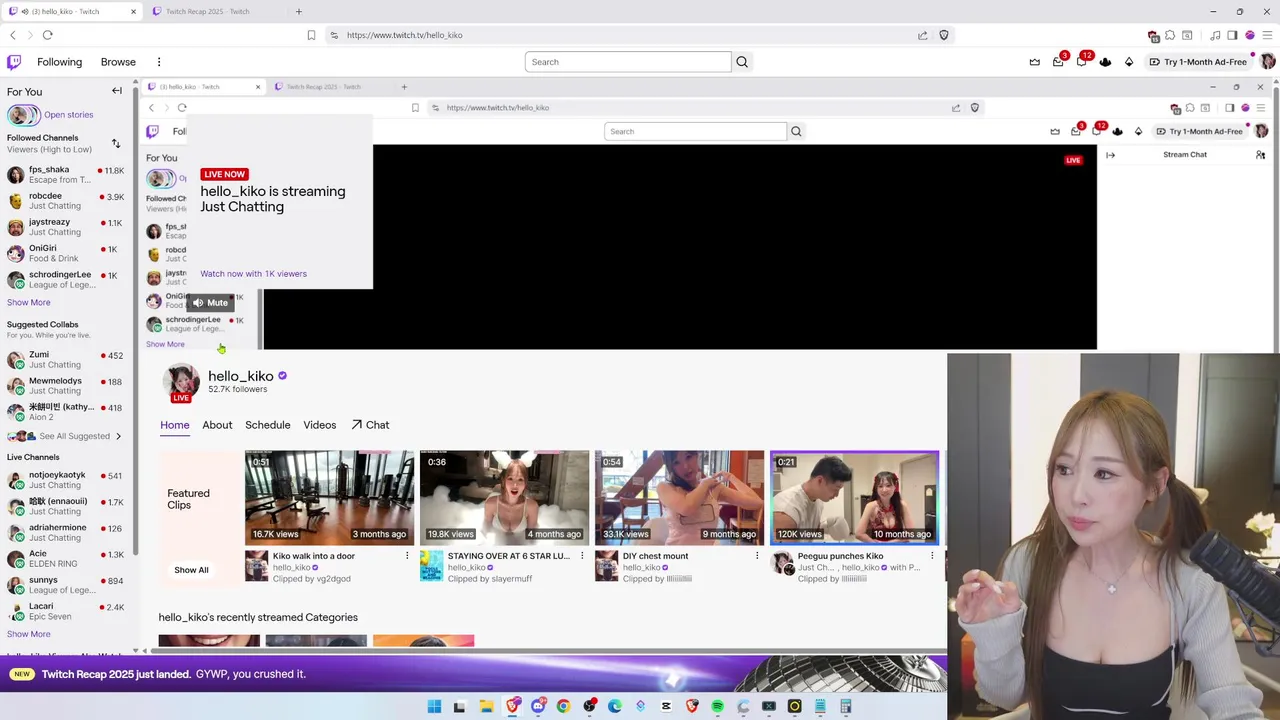Image resolution: width=1280 pixels, height=720 pixels.
Task: Switch to Twitch Recap 2025 browser tab
Action: (x=208, y=12)
